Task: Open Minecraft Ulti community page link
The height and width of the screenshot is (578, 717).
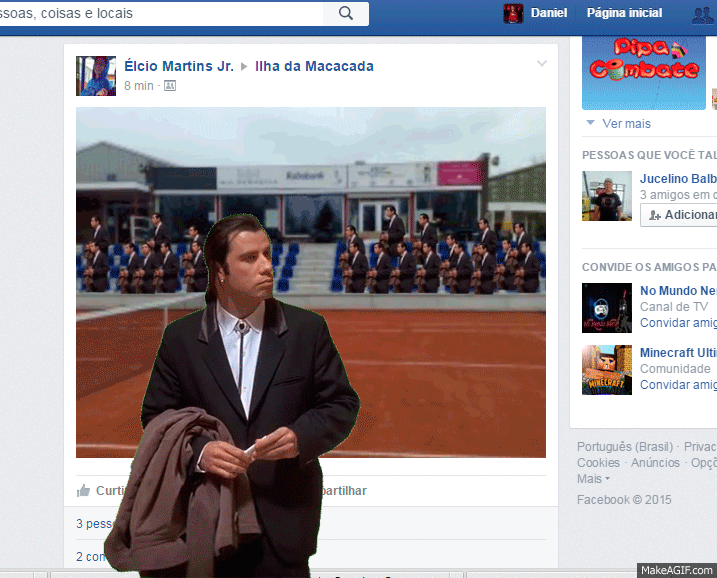Action: point(678,353)
